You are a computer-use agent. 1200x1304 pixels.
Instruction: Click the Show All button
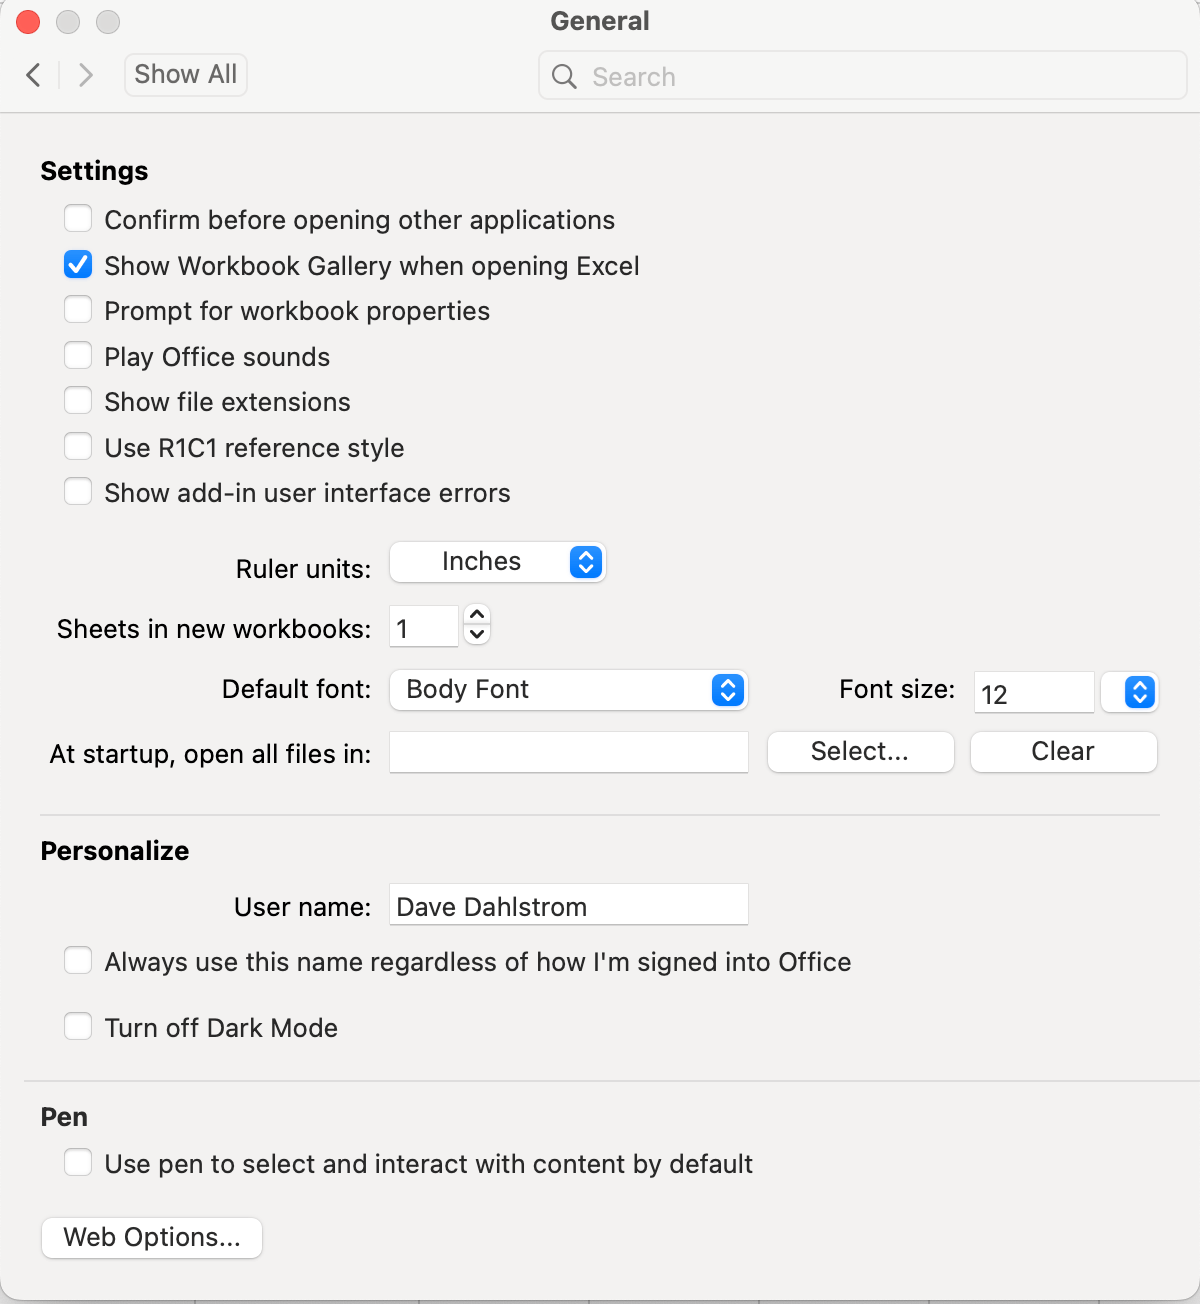[x=186, y=75]
